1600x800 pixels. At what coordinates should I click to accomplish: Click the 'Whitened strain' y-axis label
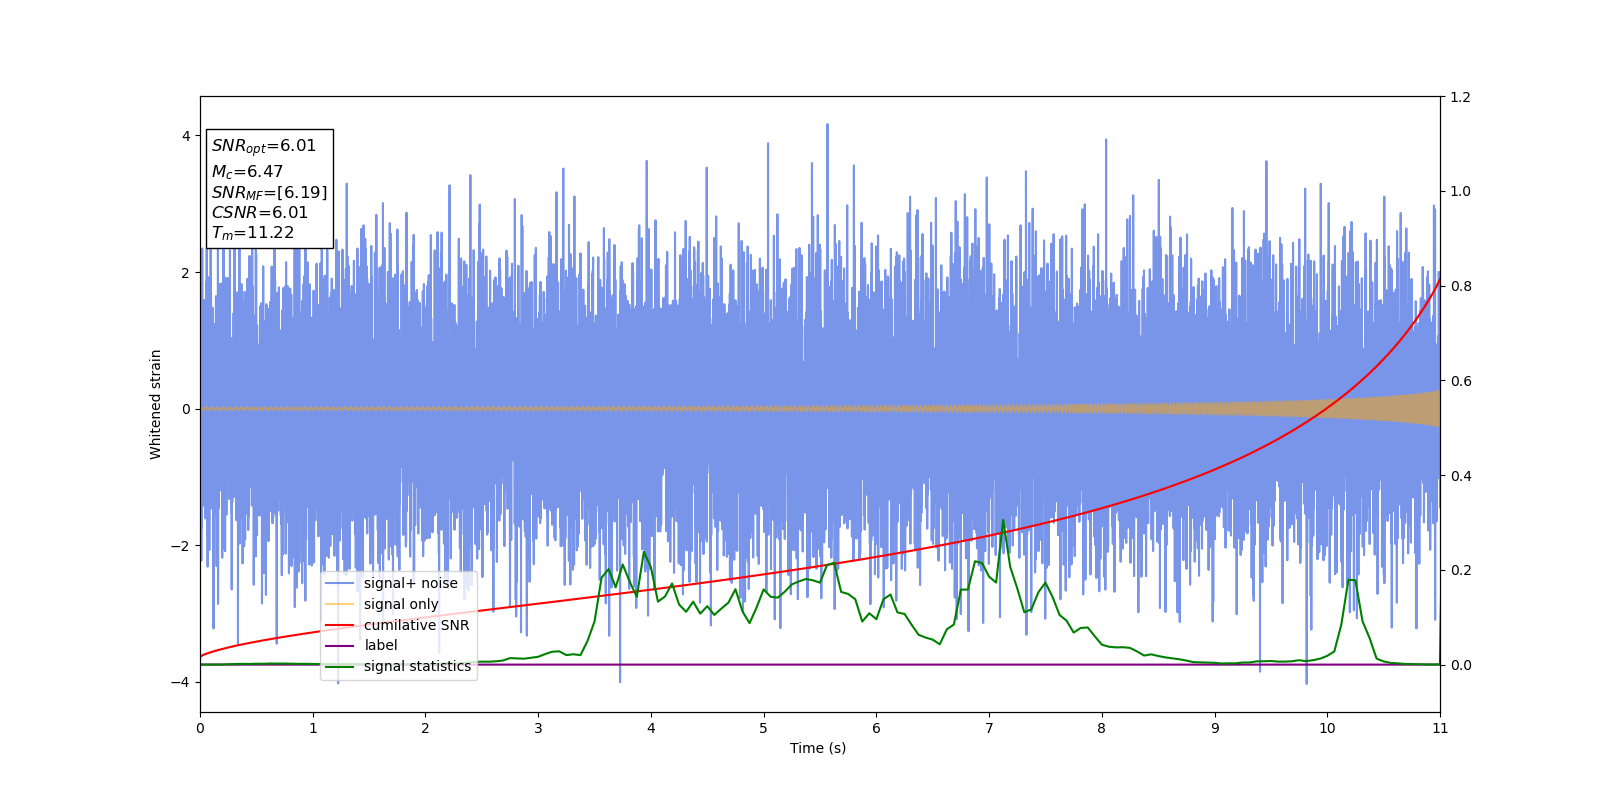tap(156, 404)
